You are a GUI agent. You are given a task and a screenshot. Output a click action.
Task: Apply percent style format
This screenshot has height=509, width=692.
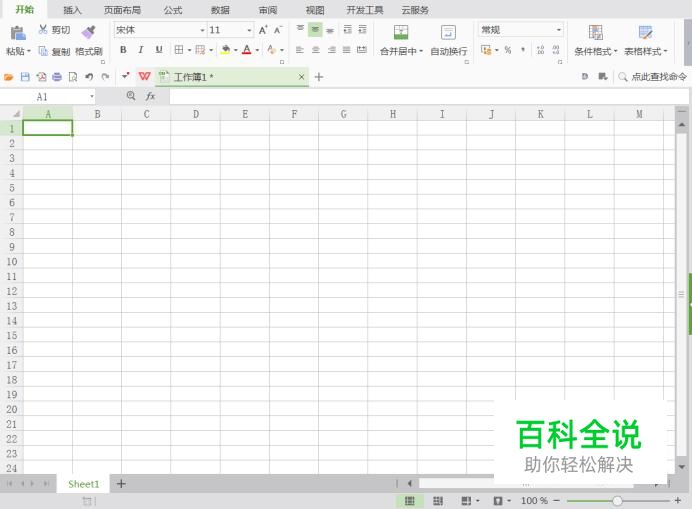tap(508, 50)
